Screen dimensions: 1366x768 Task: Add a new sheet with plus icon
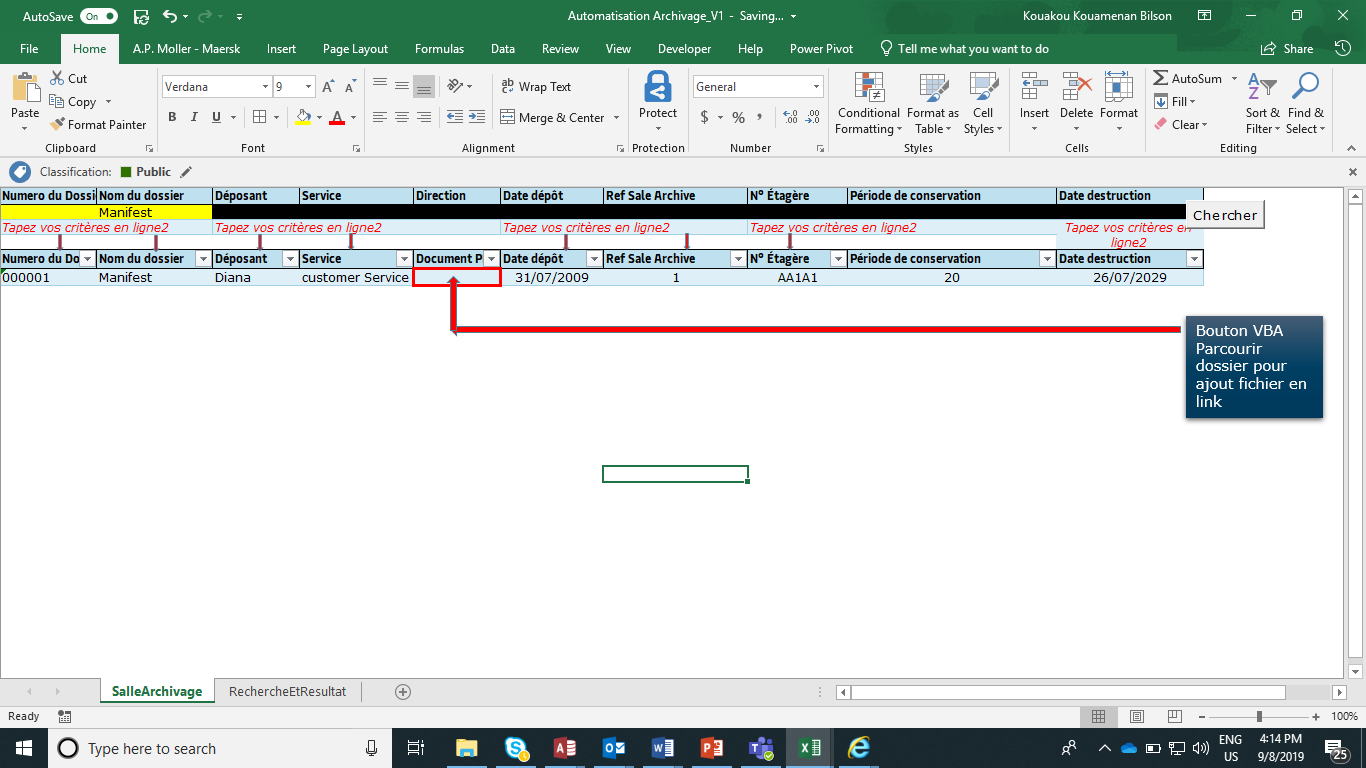[x=403, y=691]
